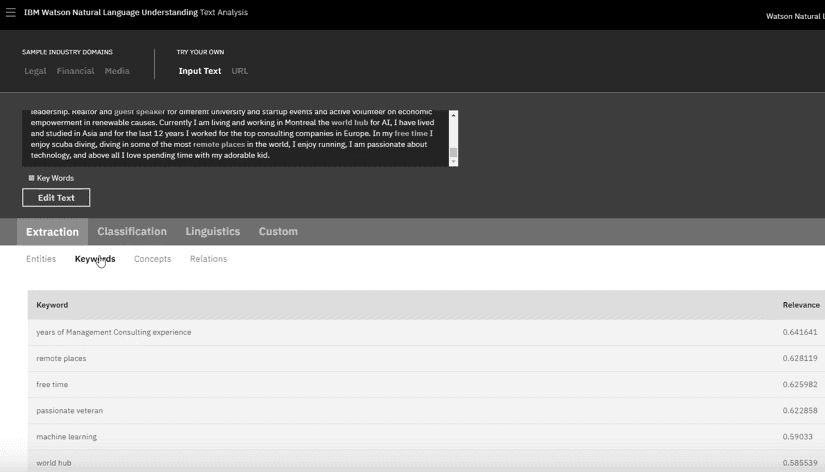
Task: Open the Linguistics tab
Action: [213, 232]
